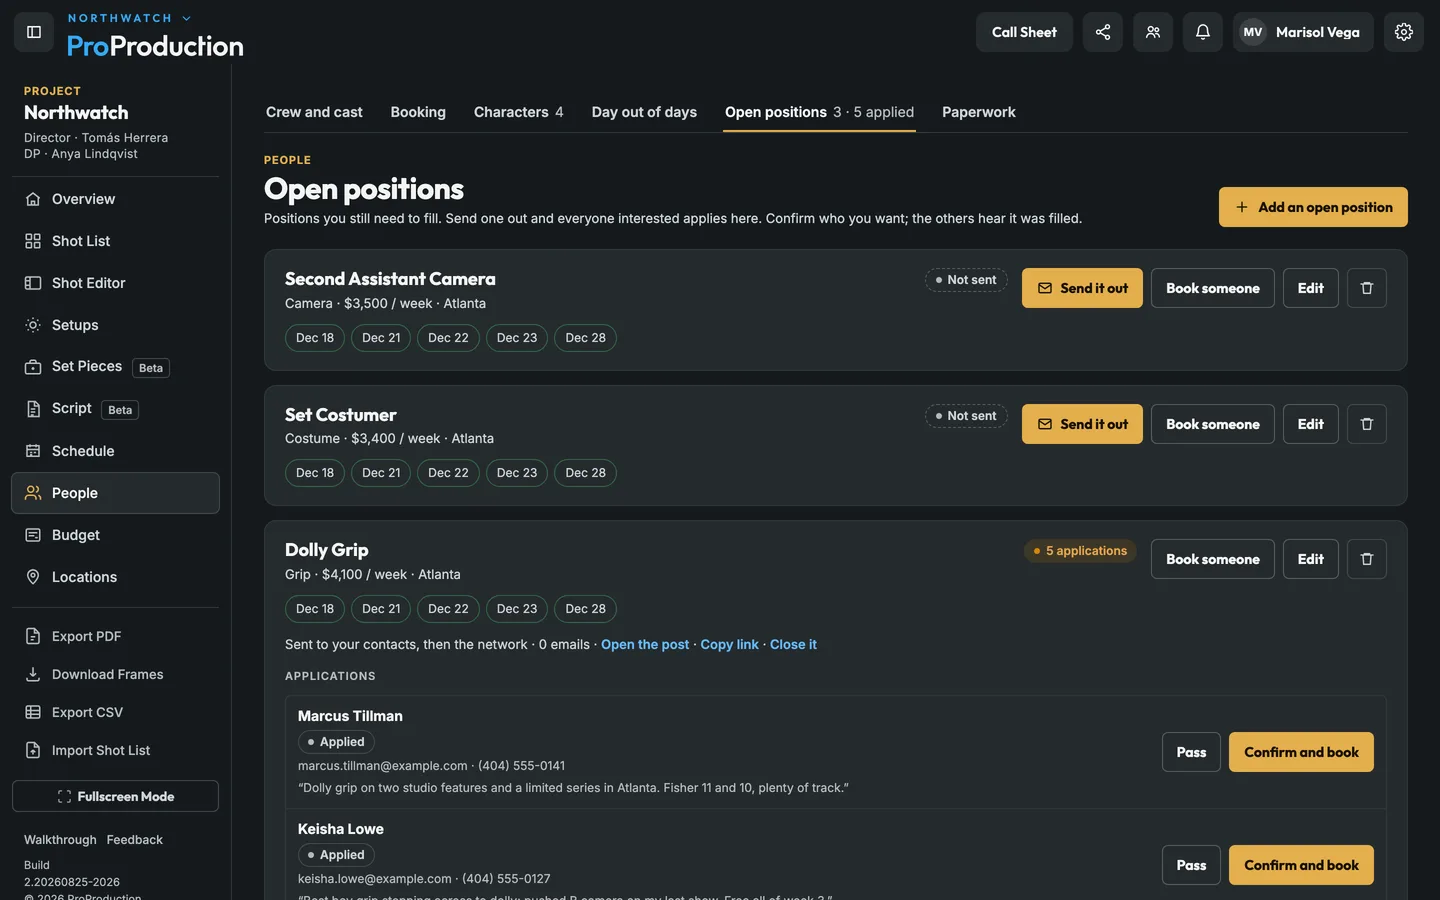Open Shot List from sidebar
The image size is (1440, 900).
[115, 241]
